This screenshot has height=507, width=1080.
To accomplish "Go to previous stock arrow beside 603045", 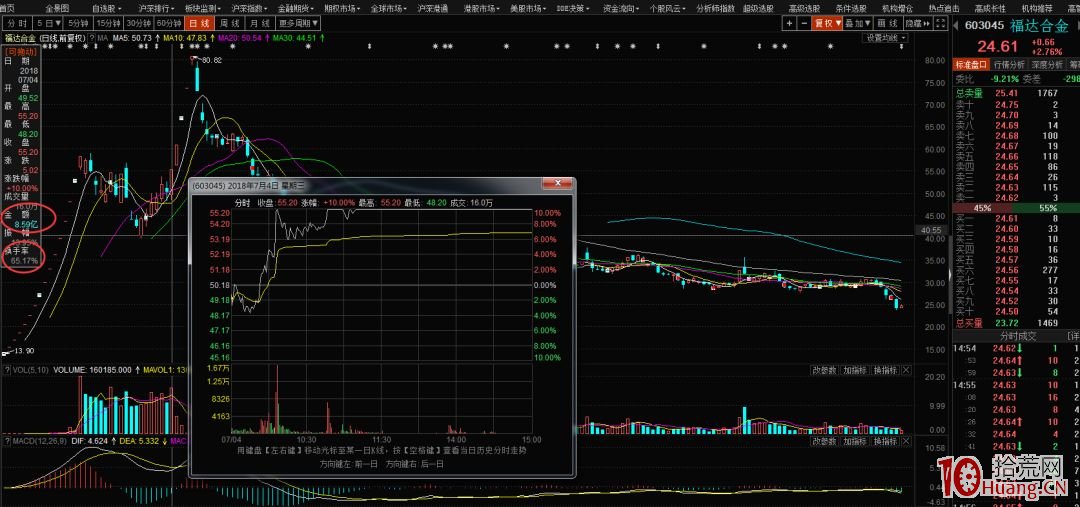I will [x=956, y=26].
